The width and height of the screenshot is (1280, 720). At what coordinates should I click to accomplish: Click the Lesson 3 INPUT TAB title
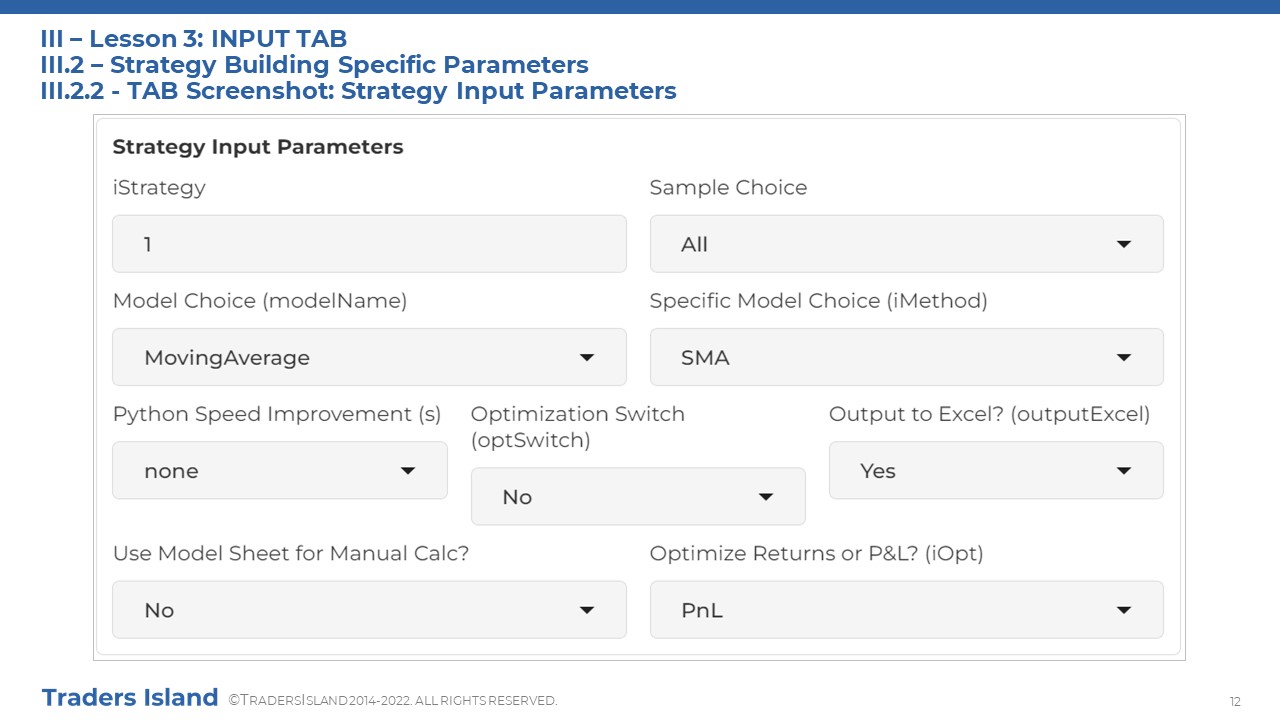[x=194, y=39]
